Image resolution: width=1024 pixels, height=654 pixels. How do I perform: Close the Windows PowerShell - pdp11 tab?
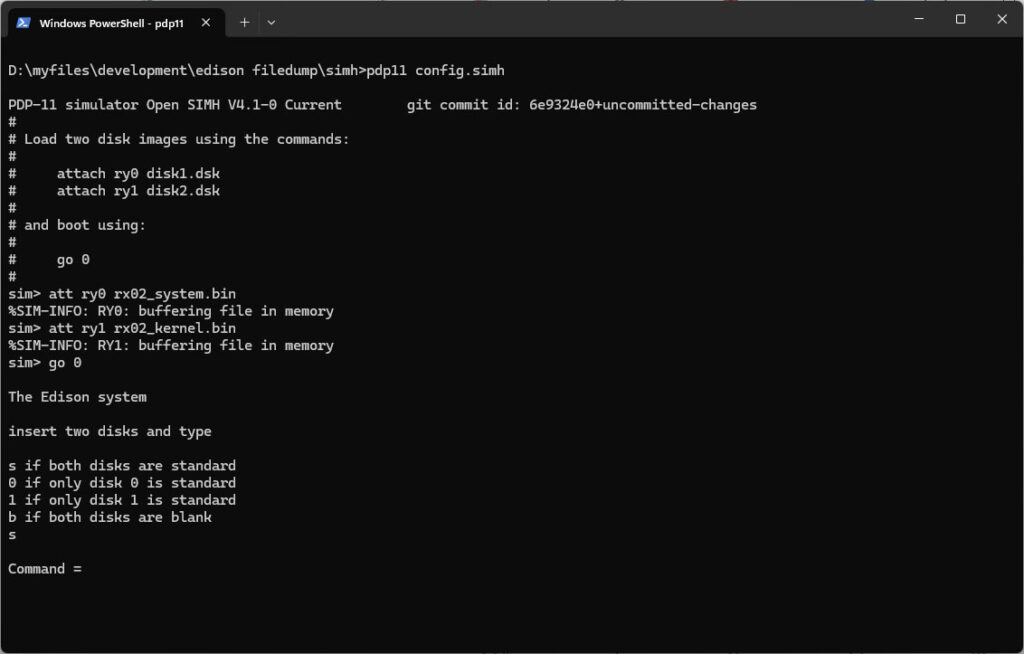pos(208,22)
